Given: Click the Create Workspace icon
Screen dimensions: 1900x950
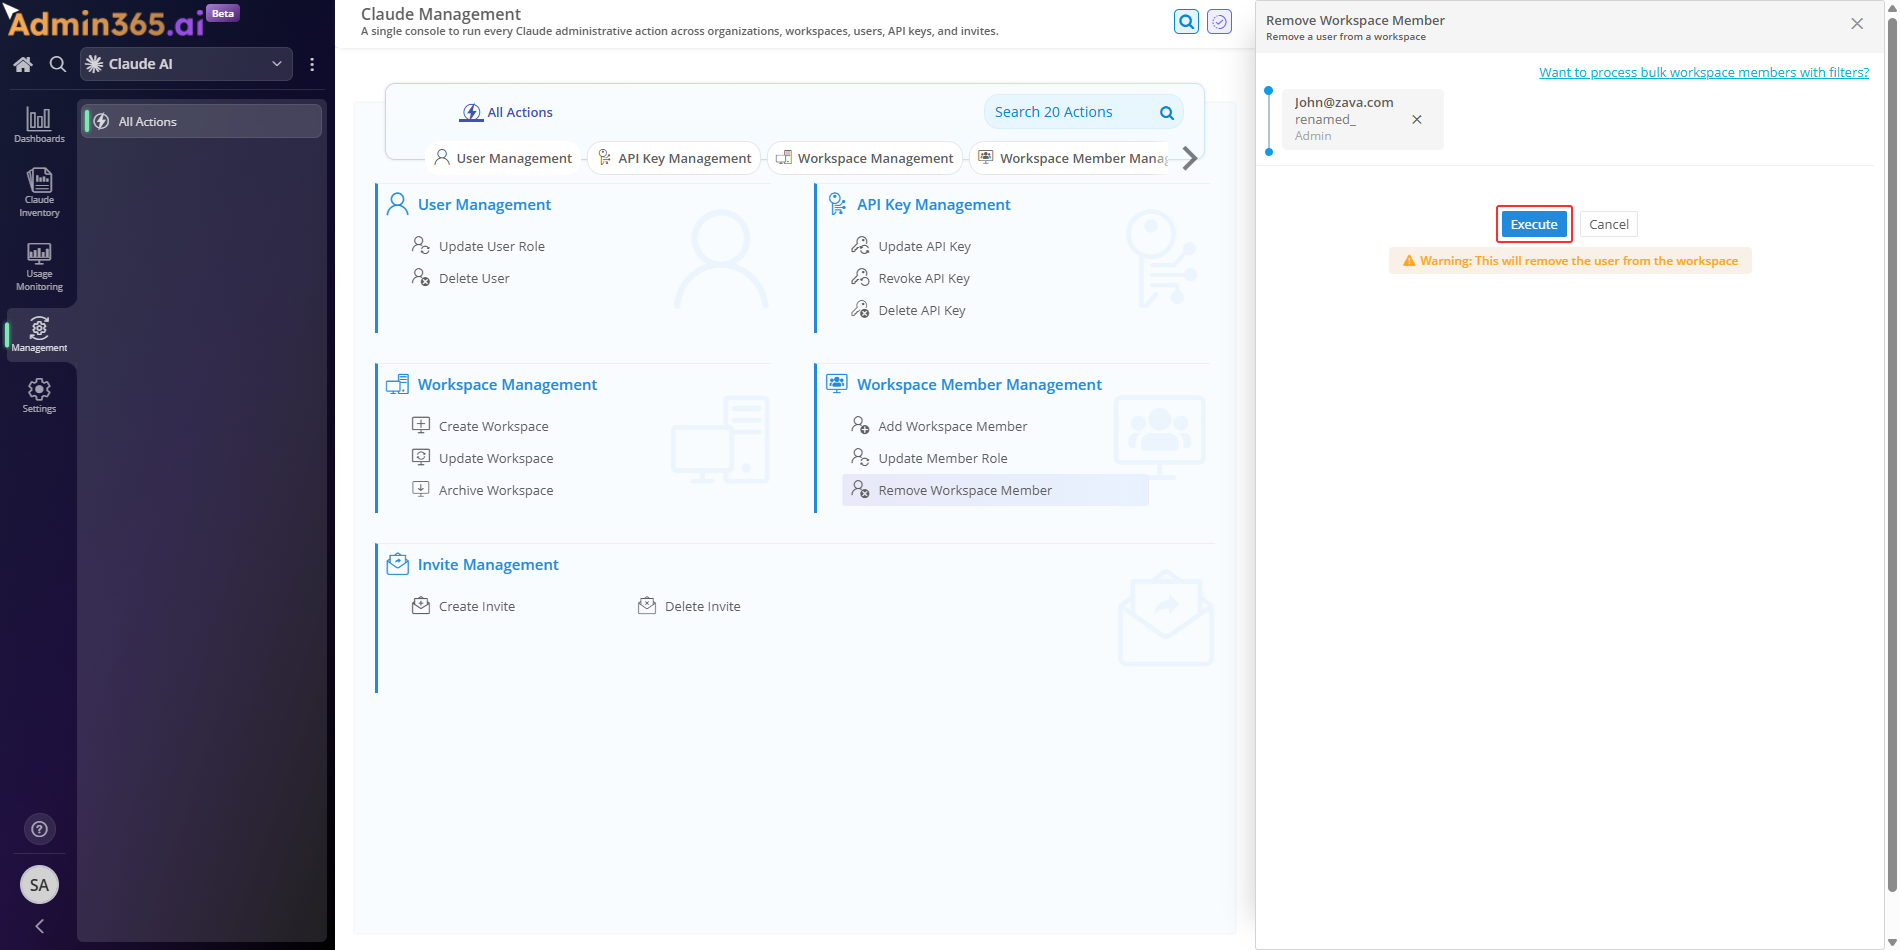Looking at the screenshot, I should click(x=421, y=425).
